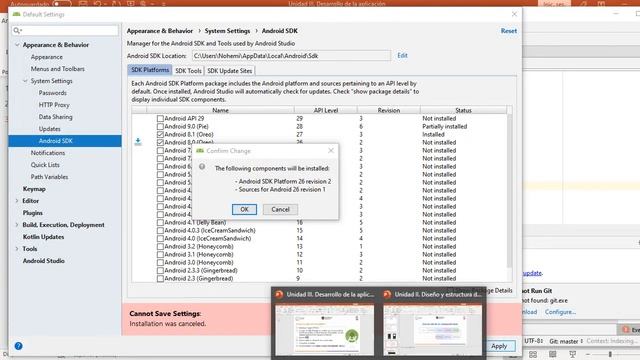
Task: Open HTTP Proxy settings
Action: (54, 105)
